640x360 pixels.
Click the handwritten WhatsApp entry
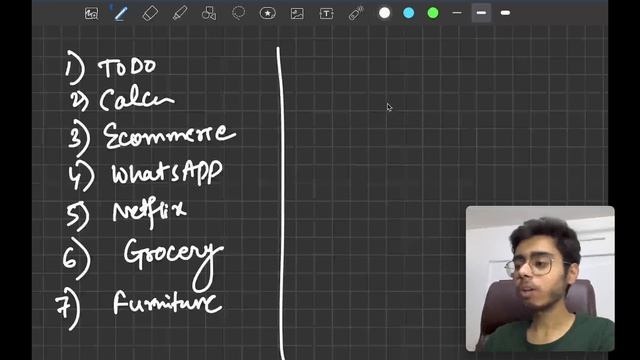167,173
